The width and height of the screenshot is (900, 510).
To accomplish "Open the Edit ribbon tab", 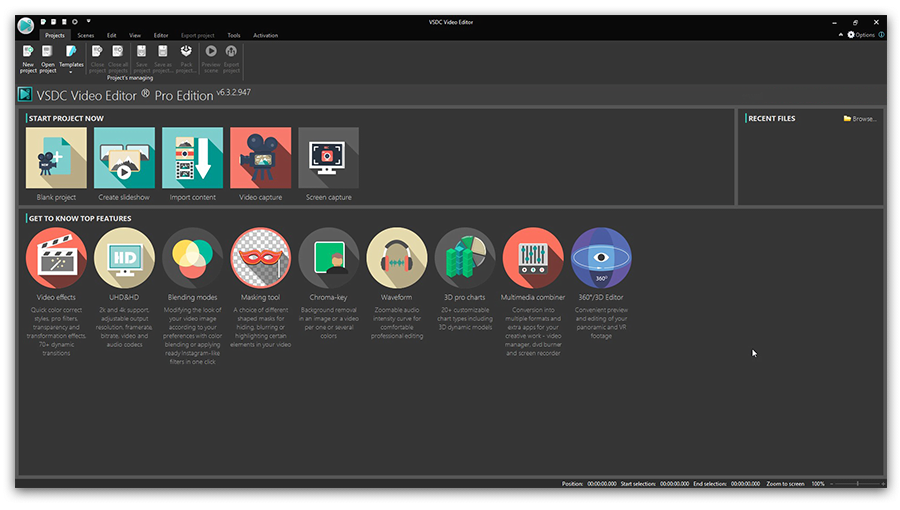I will [111, 35].
